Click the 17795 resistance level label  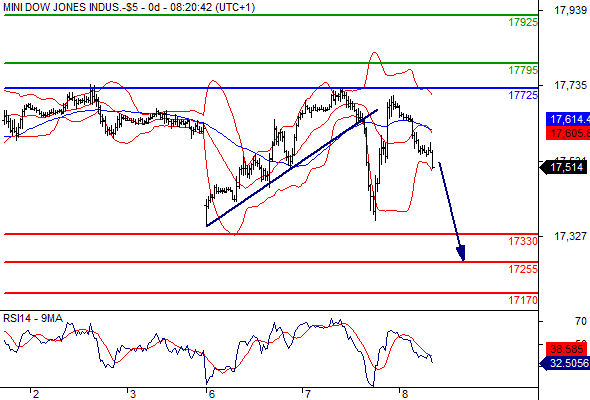pyautogui.click(x=523, y=70)
